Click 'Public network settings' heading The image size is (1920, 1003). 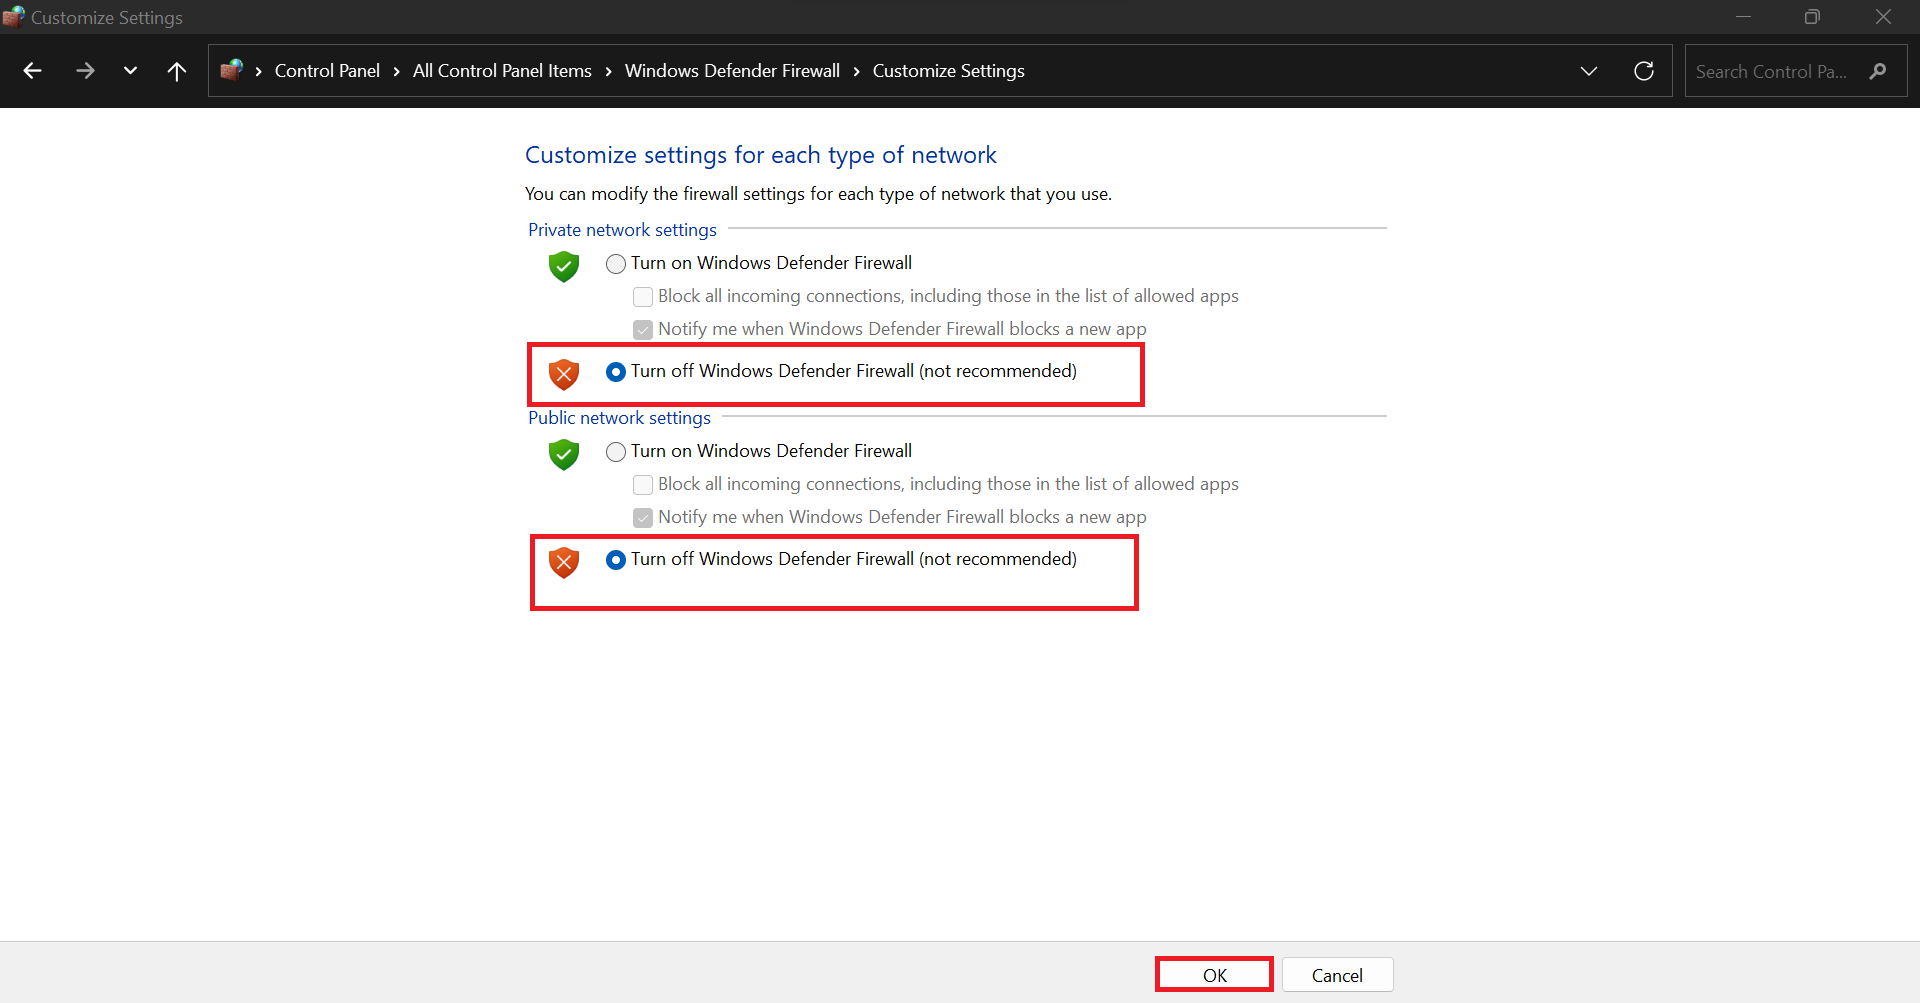click(x=619, y=418)
